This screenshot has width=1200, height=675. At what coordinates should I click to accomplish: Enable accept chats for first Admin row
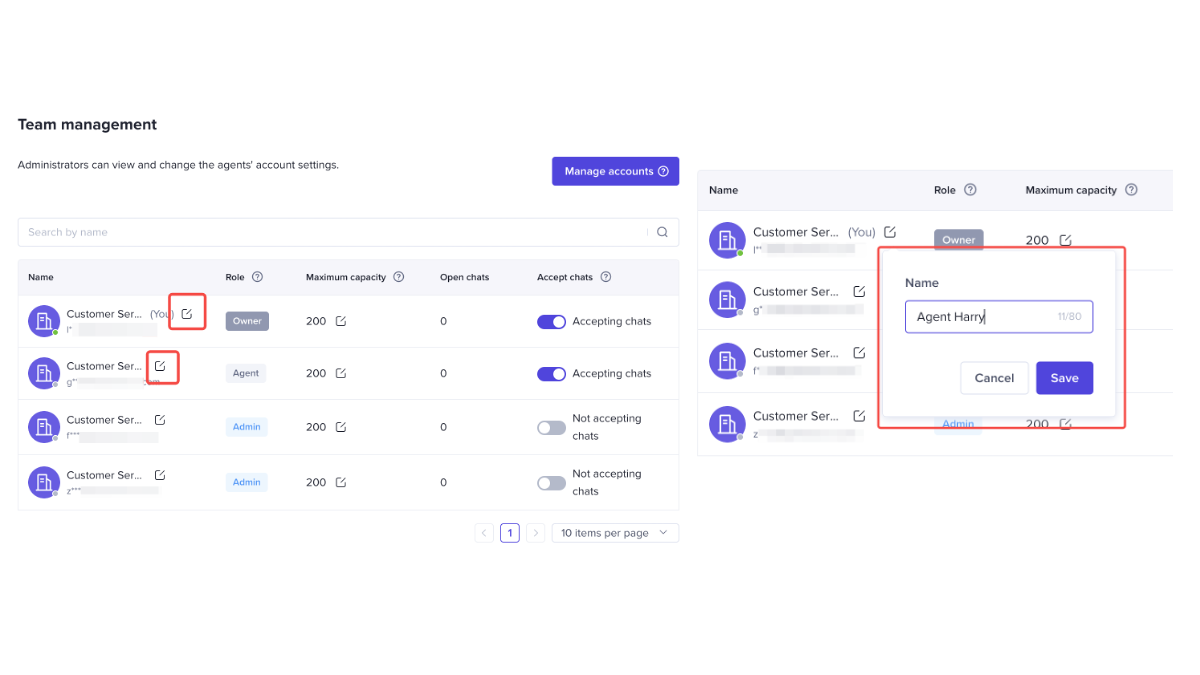click(x=551, y=427)
